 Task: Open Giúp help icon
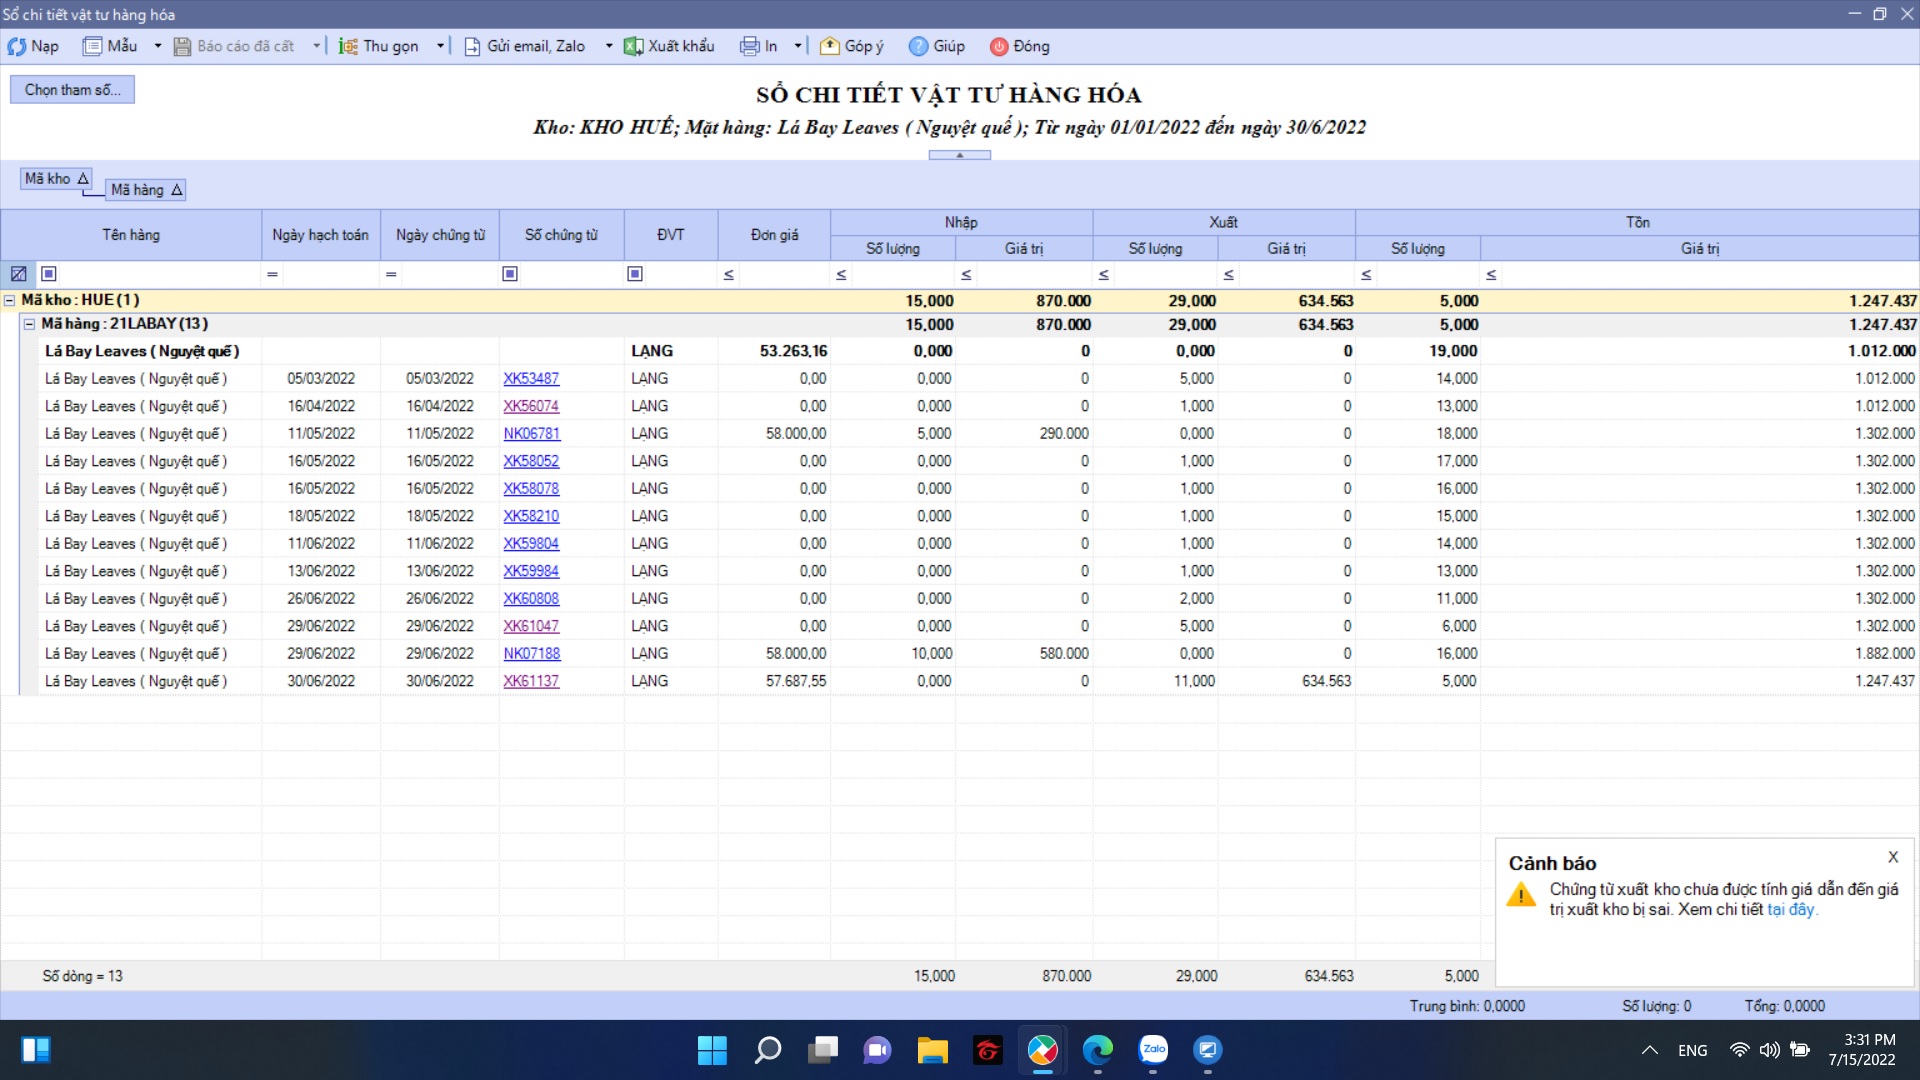tap(918, 46)
